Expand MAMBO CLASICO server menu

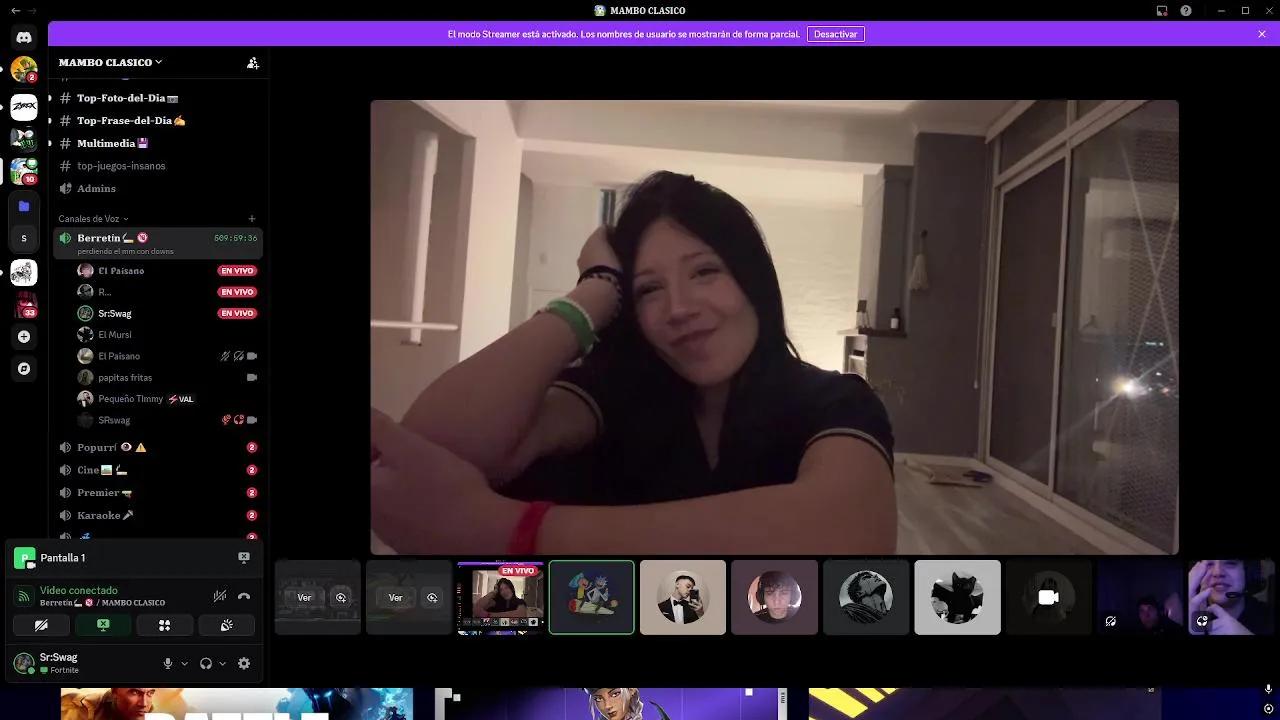[x=111, y=62]
